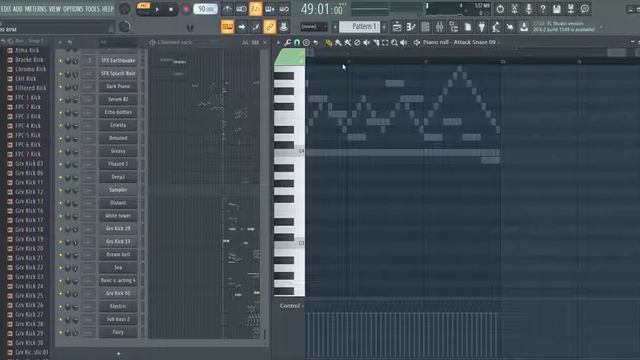Open the VIEW menu

tap(55, 9)
